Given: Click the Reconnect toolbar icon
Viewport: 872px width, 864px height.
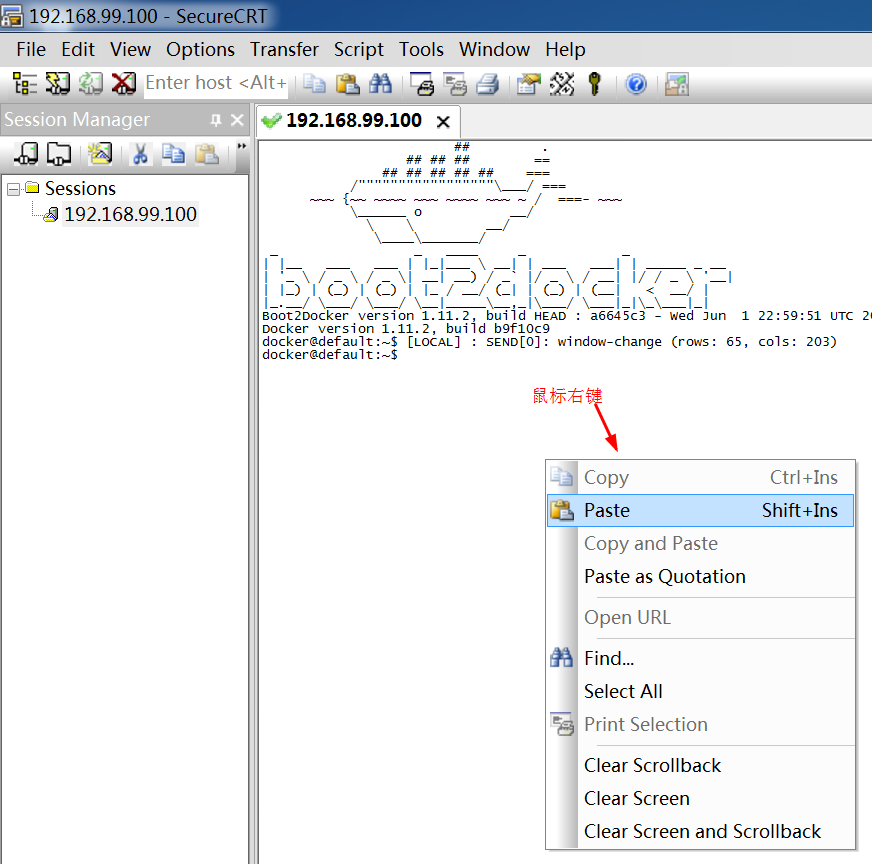Looking at the screenshot, I should coord(91,85).
